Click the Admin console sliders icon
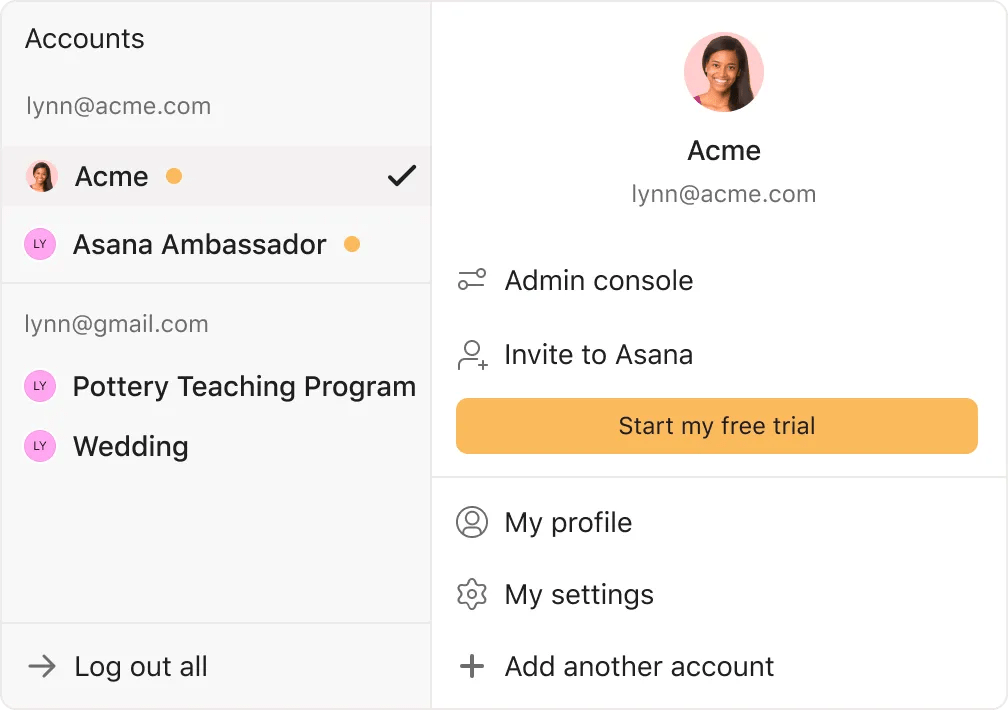This screenshot has height=710, width=1008. [472, 280]
